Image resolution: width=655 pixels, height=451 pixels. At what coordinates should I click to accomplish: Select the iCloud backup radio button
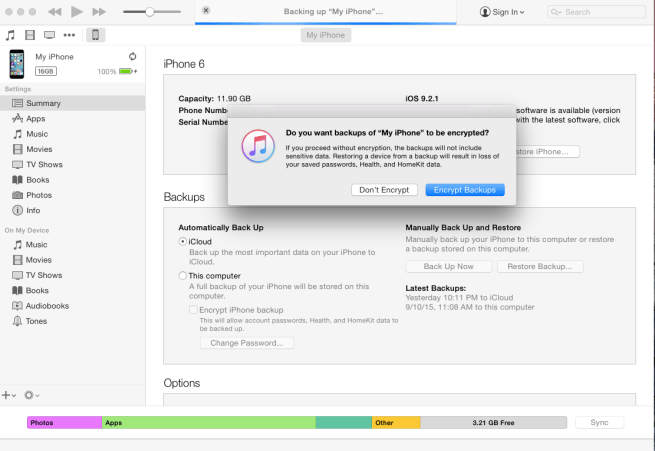(x=182, y=241)
